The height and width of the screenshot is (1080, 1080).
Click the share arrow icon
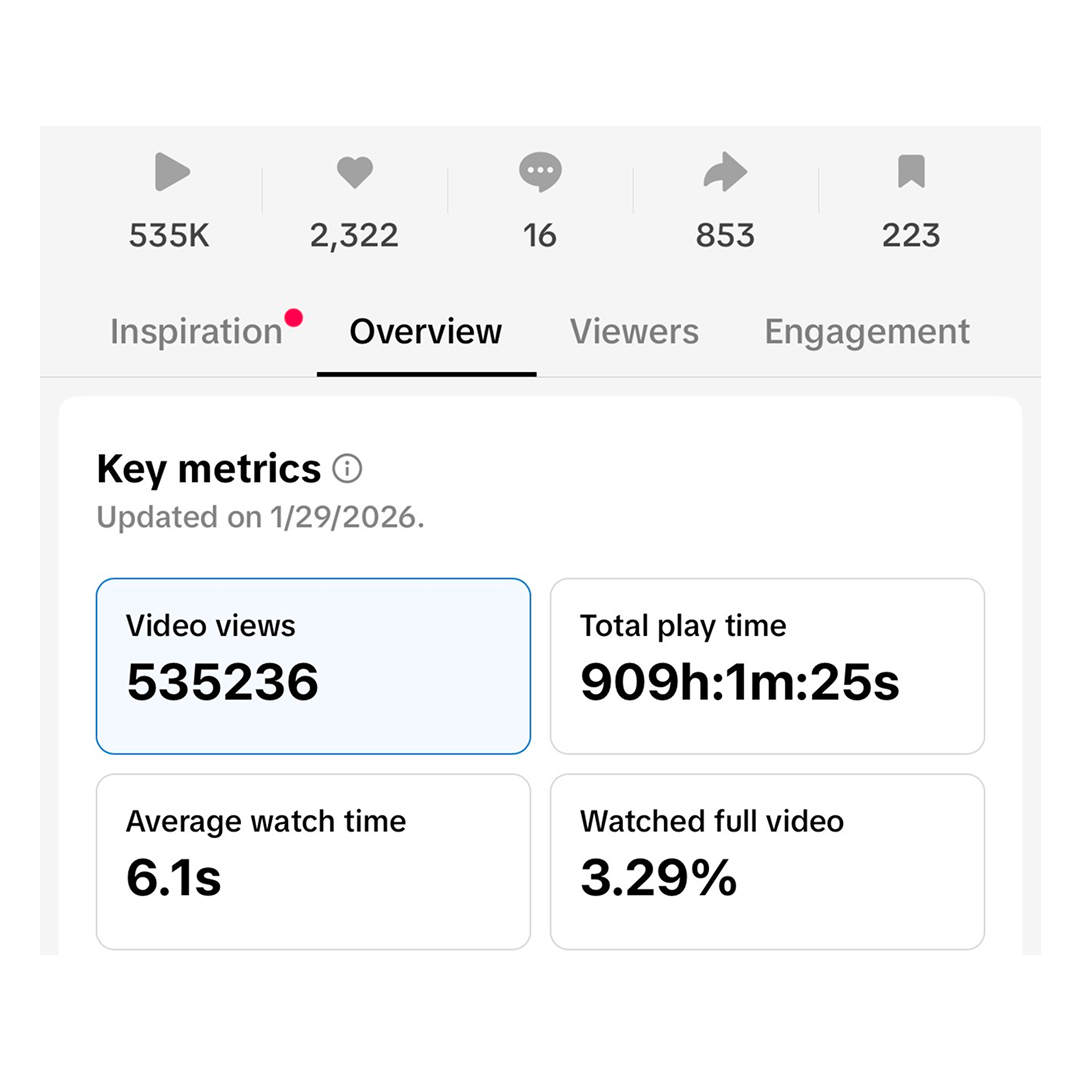725,172
